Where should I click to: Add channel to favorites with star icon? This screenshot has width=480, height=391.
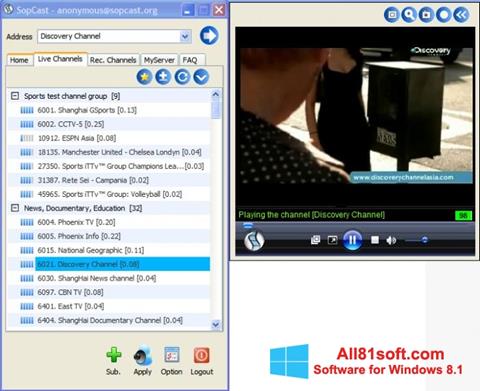click(144, 77)
